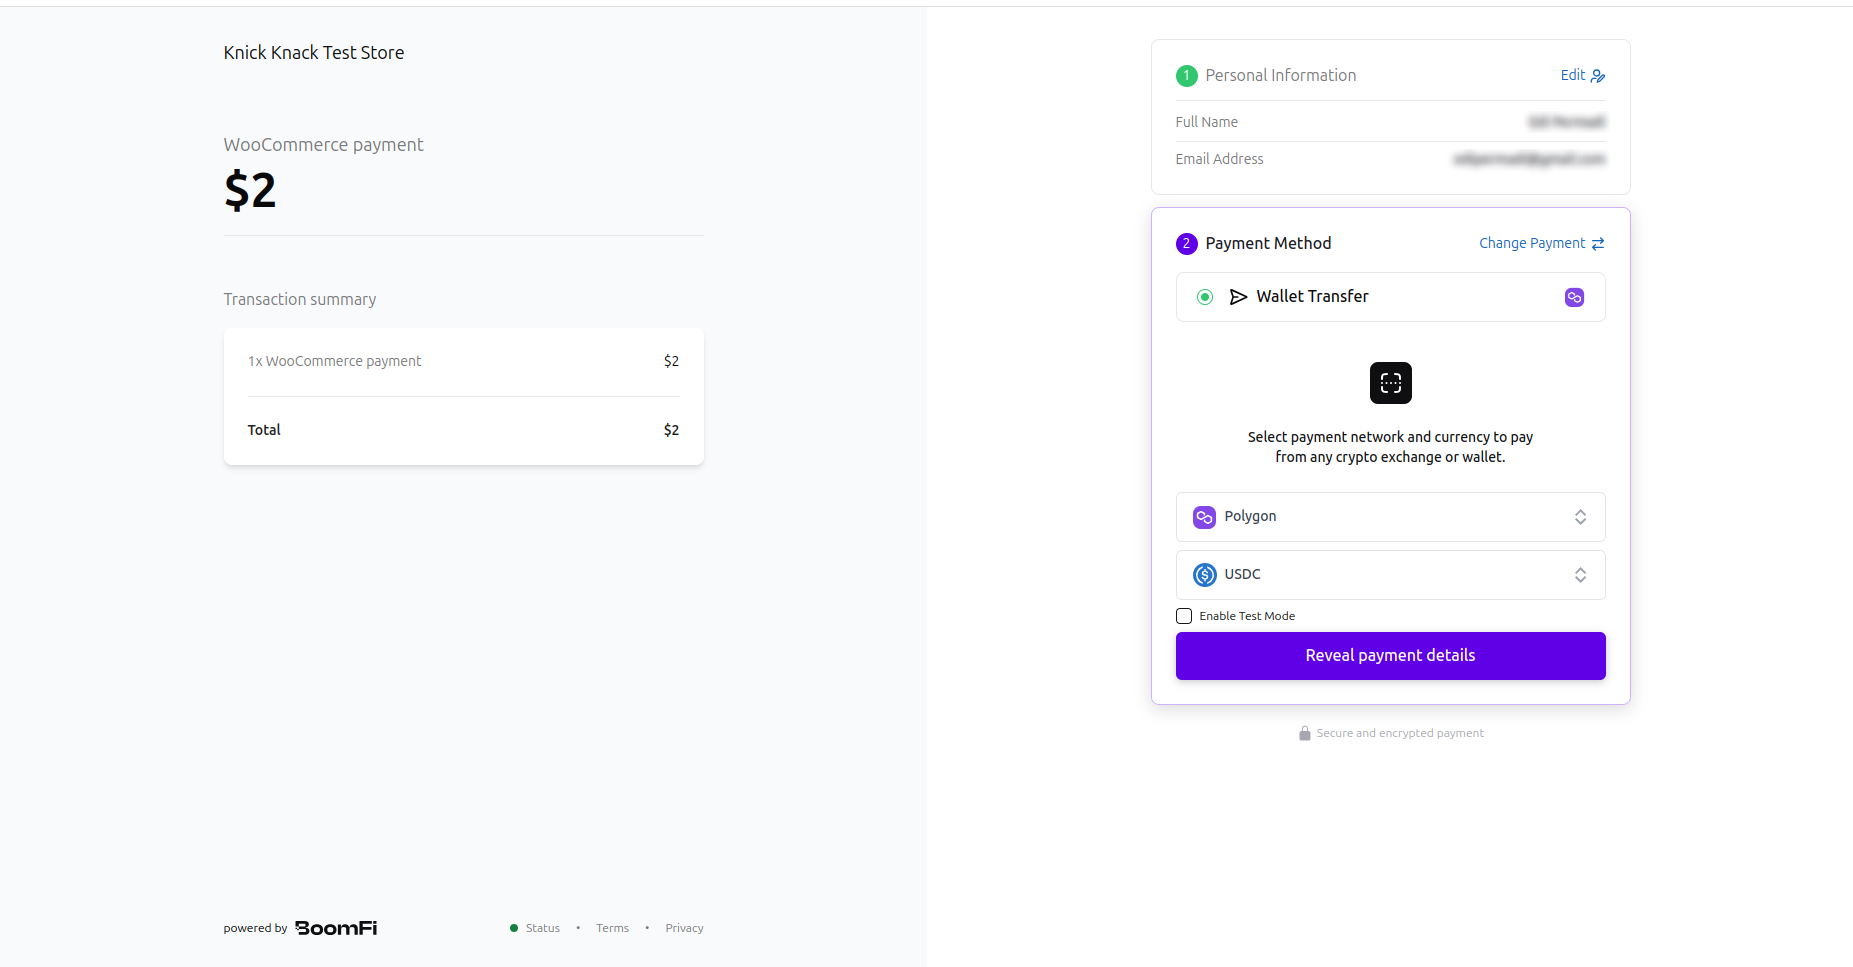Viewport: 1853px width, 967px height.
Task: Click the lock icon near secure payment text
Action: 1304,732
